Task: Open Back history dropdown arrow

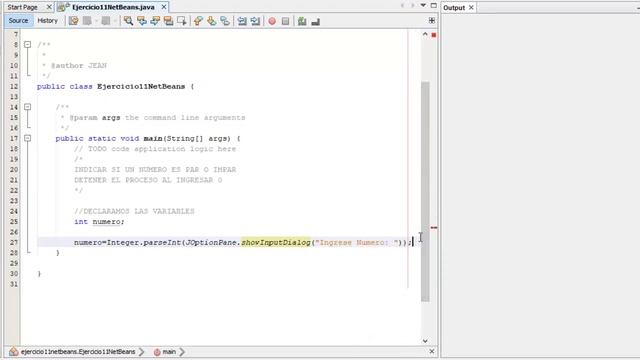Action: pyautogui.click(x=96, y=21)
